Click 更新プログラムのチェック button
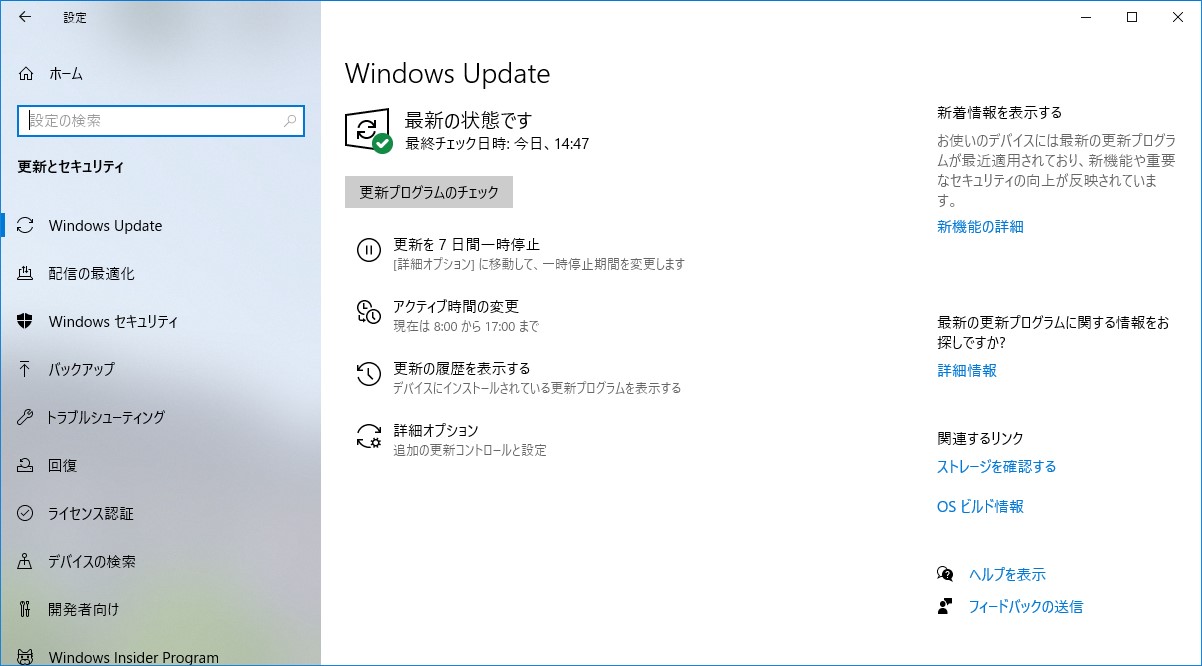 [429, 192]
